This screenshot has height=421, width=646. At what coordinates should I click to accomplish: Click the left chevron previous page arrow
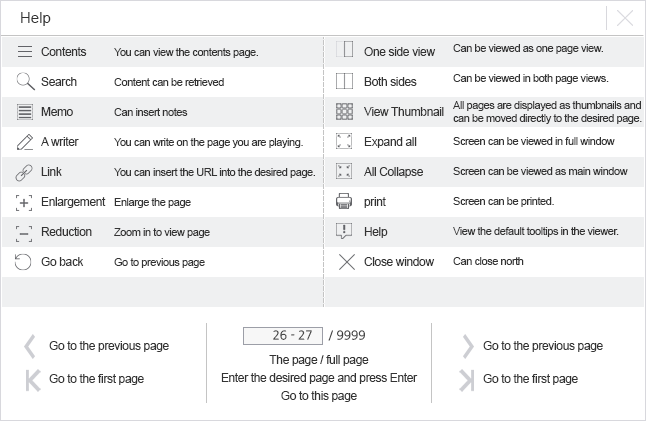(x=30, y=346)
